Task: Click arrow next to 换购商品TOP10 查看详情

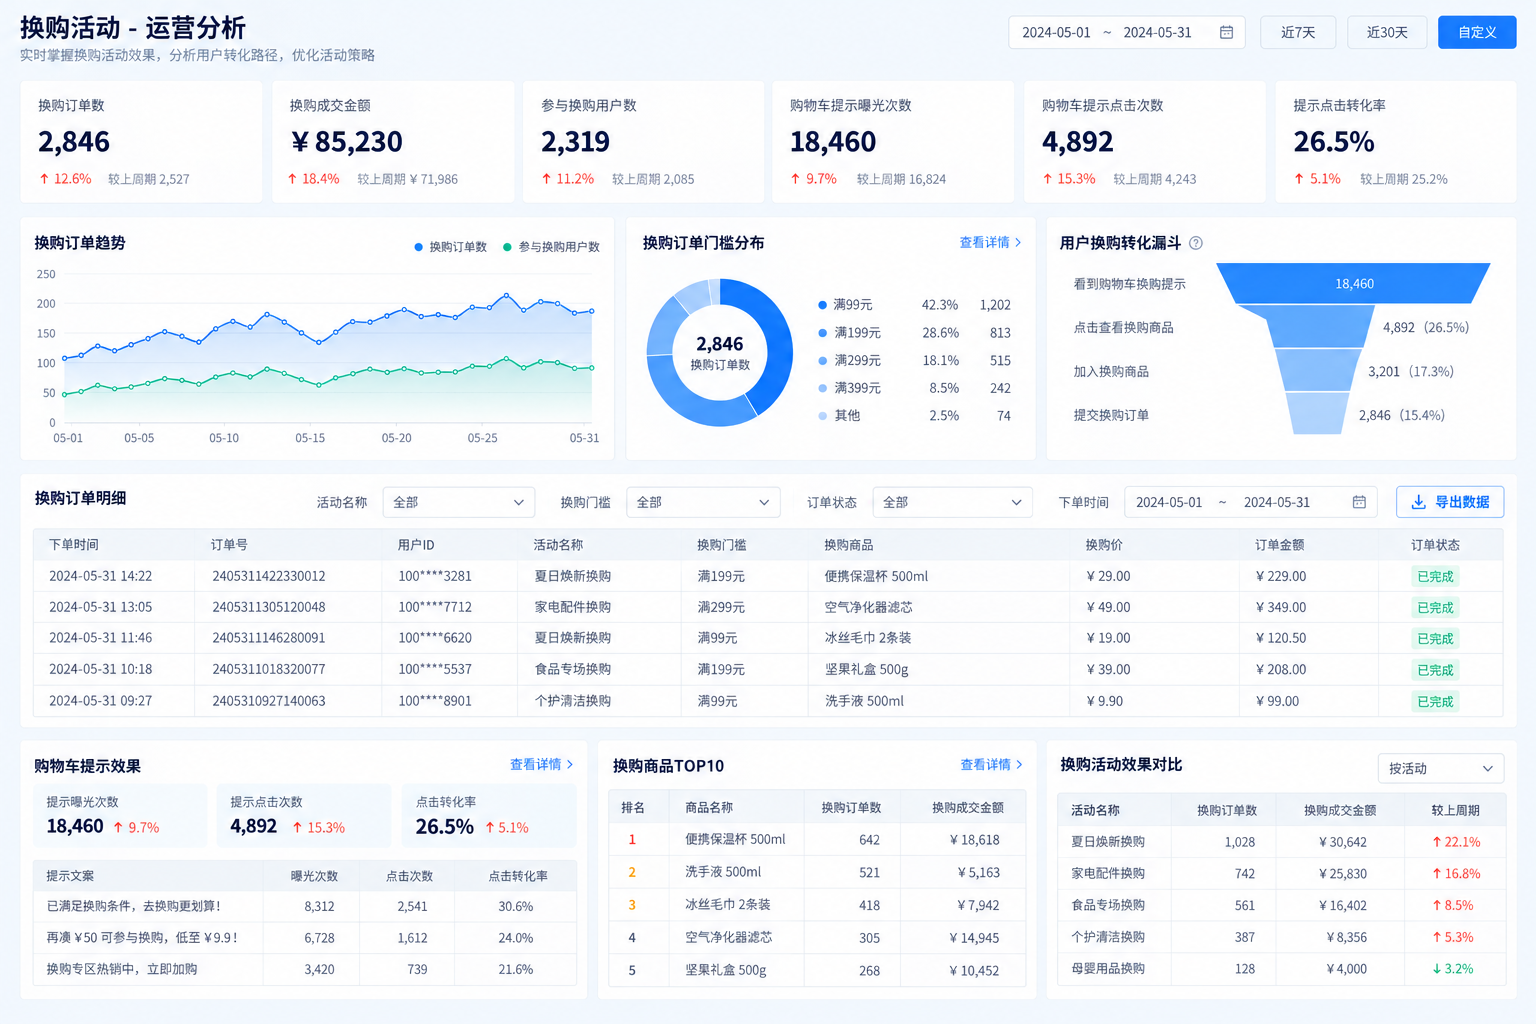Action: [1019, 764]
